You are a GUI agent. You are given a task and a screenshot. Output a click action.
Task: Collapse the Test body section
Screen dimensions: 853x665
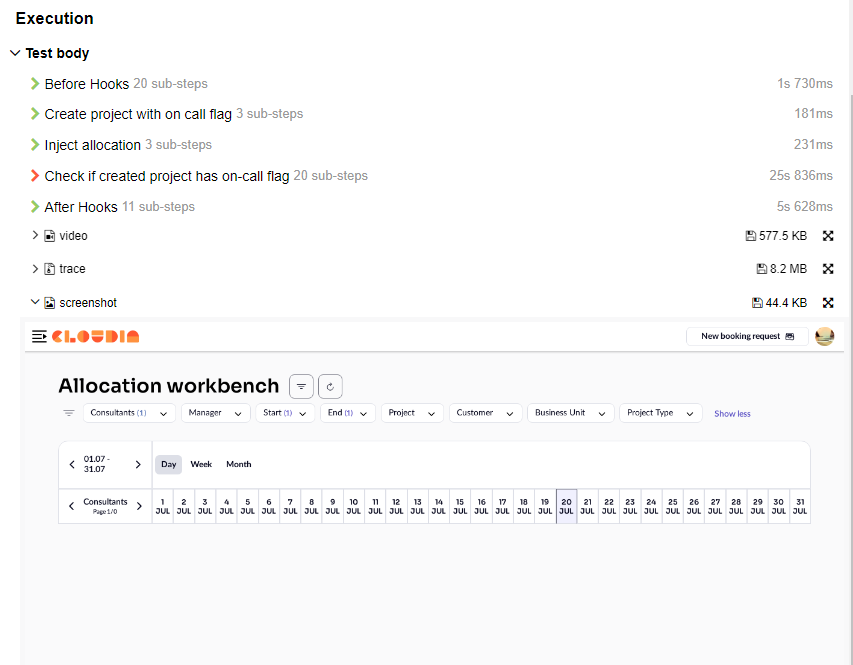(15, 53)
